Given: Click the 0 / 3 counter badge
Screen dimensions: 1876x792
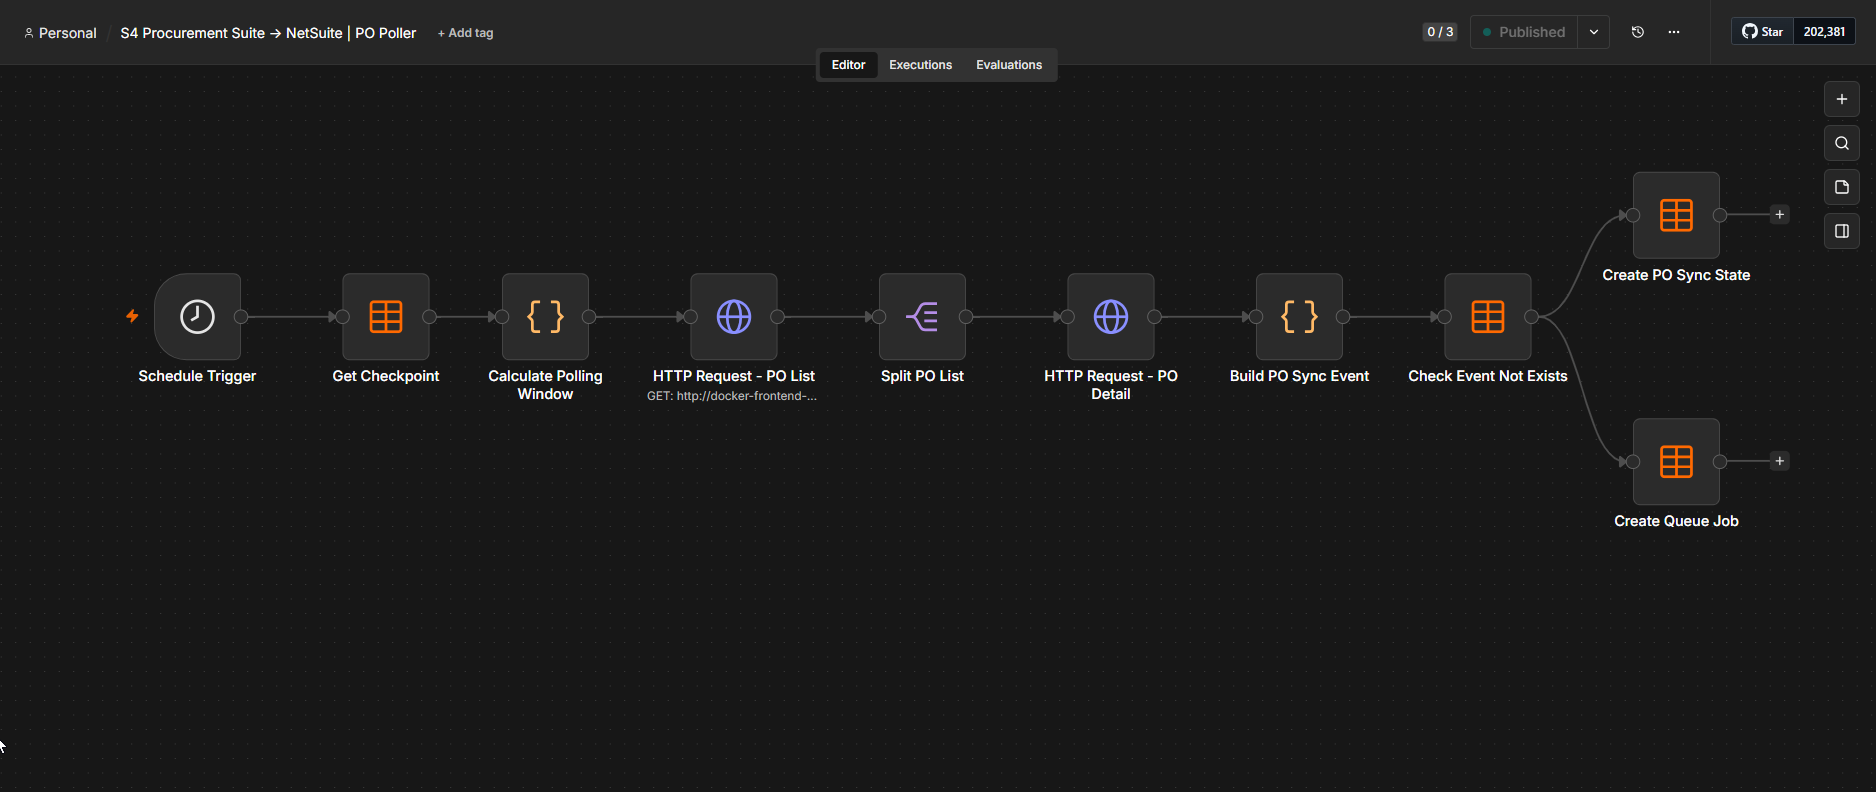Looking at the screenshot, I should [x=1440, y=32].
